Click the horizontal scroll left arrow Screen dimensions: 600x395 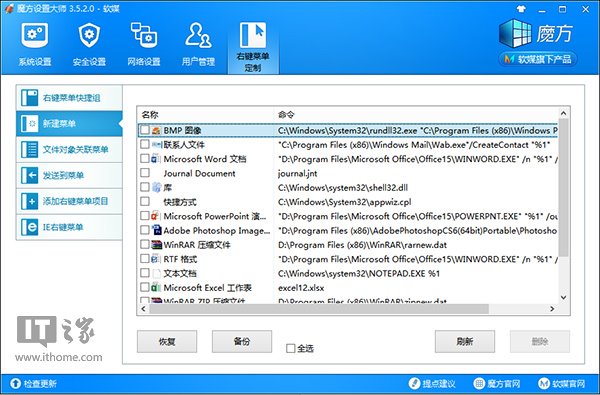point(143,308)
